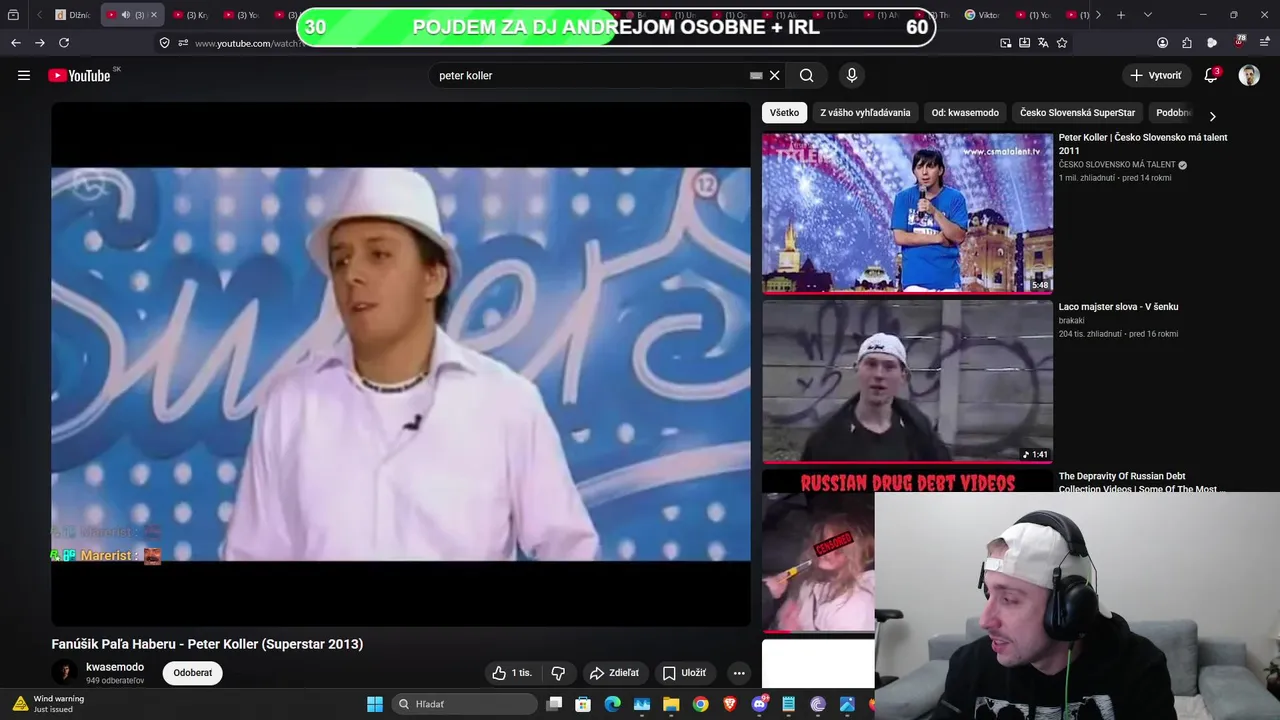Open Brave browser from taskbar
The height and width of the screenshot is (720, 1280).
[x=730, y=704]
